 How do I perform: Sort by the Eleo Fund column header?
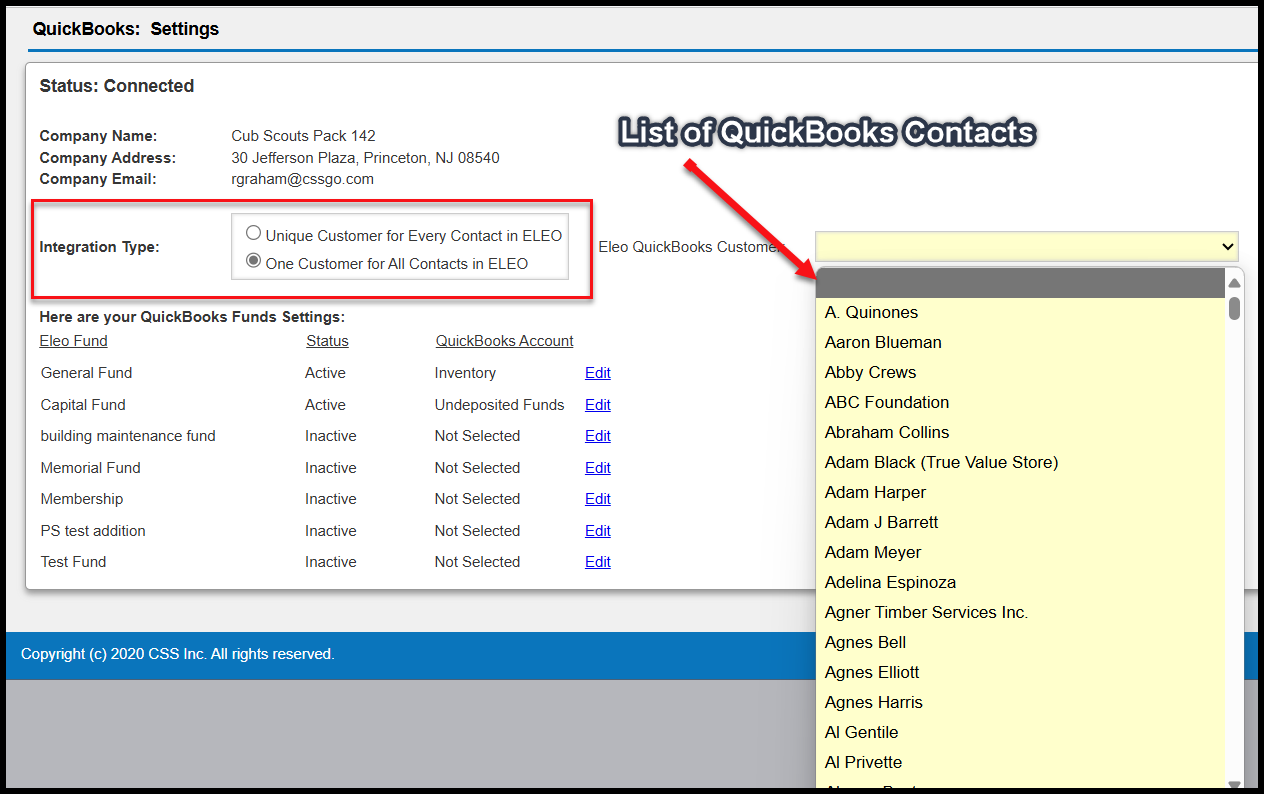(74, 341)
